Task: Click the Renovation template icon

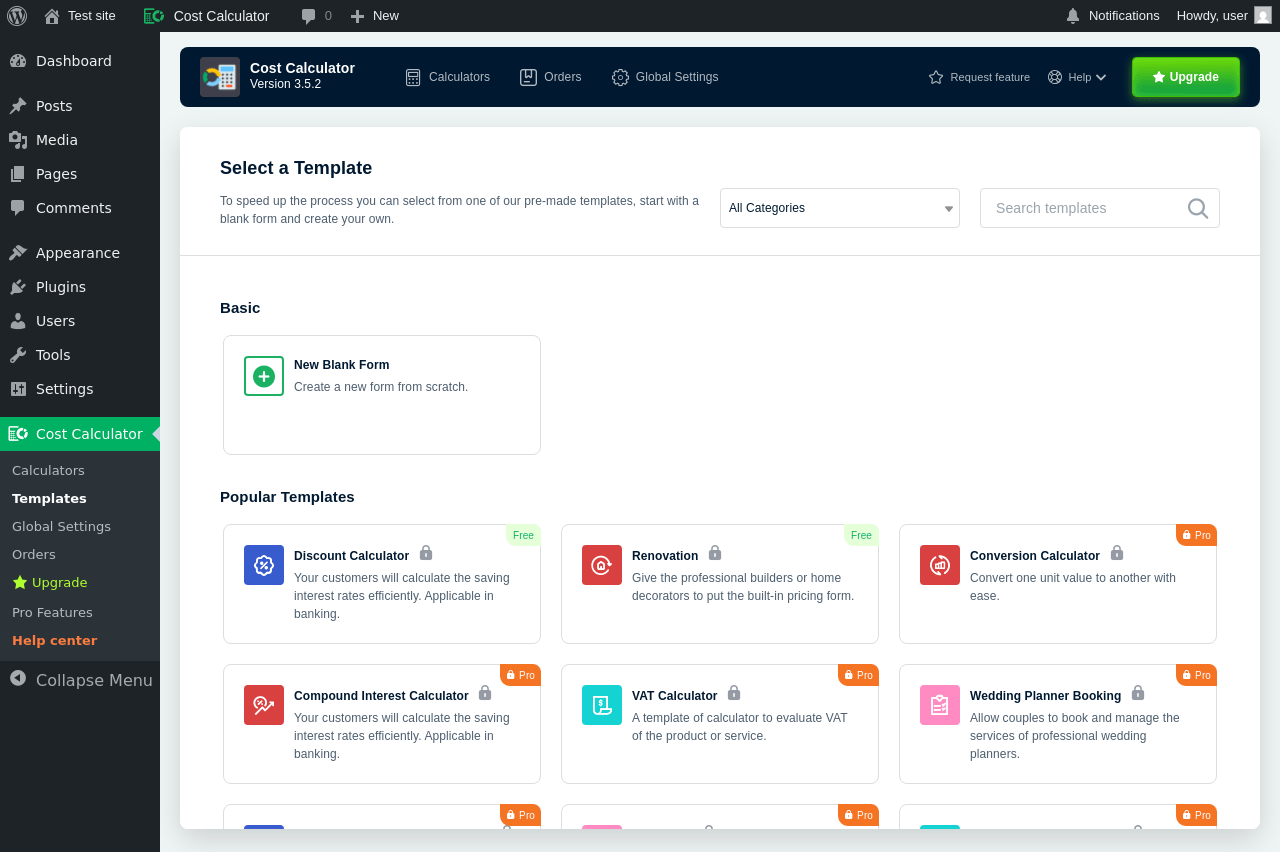Action: coord(602,565)
